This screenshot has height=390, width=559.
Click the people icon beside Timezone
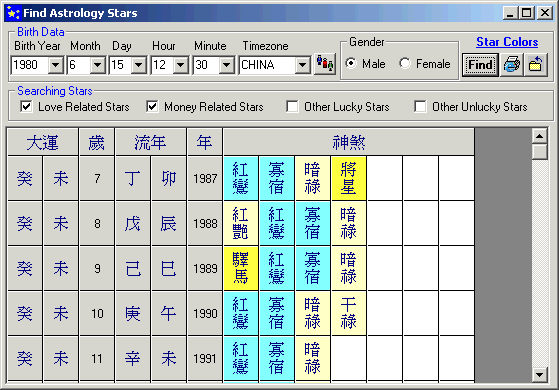click(325, 65)
